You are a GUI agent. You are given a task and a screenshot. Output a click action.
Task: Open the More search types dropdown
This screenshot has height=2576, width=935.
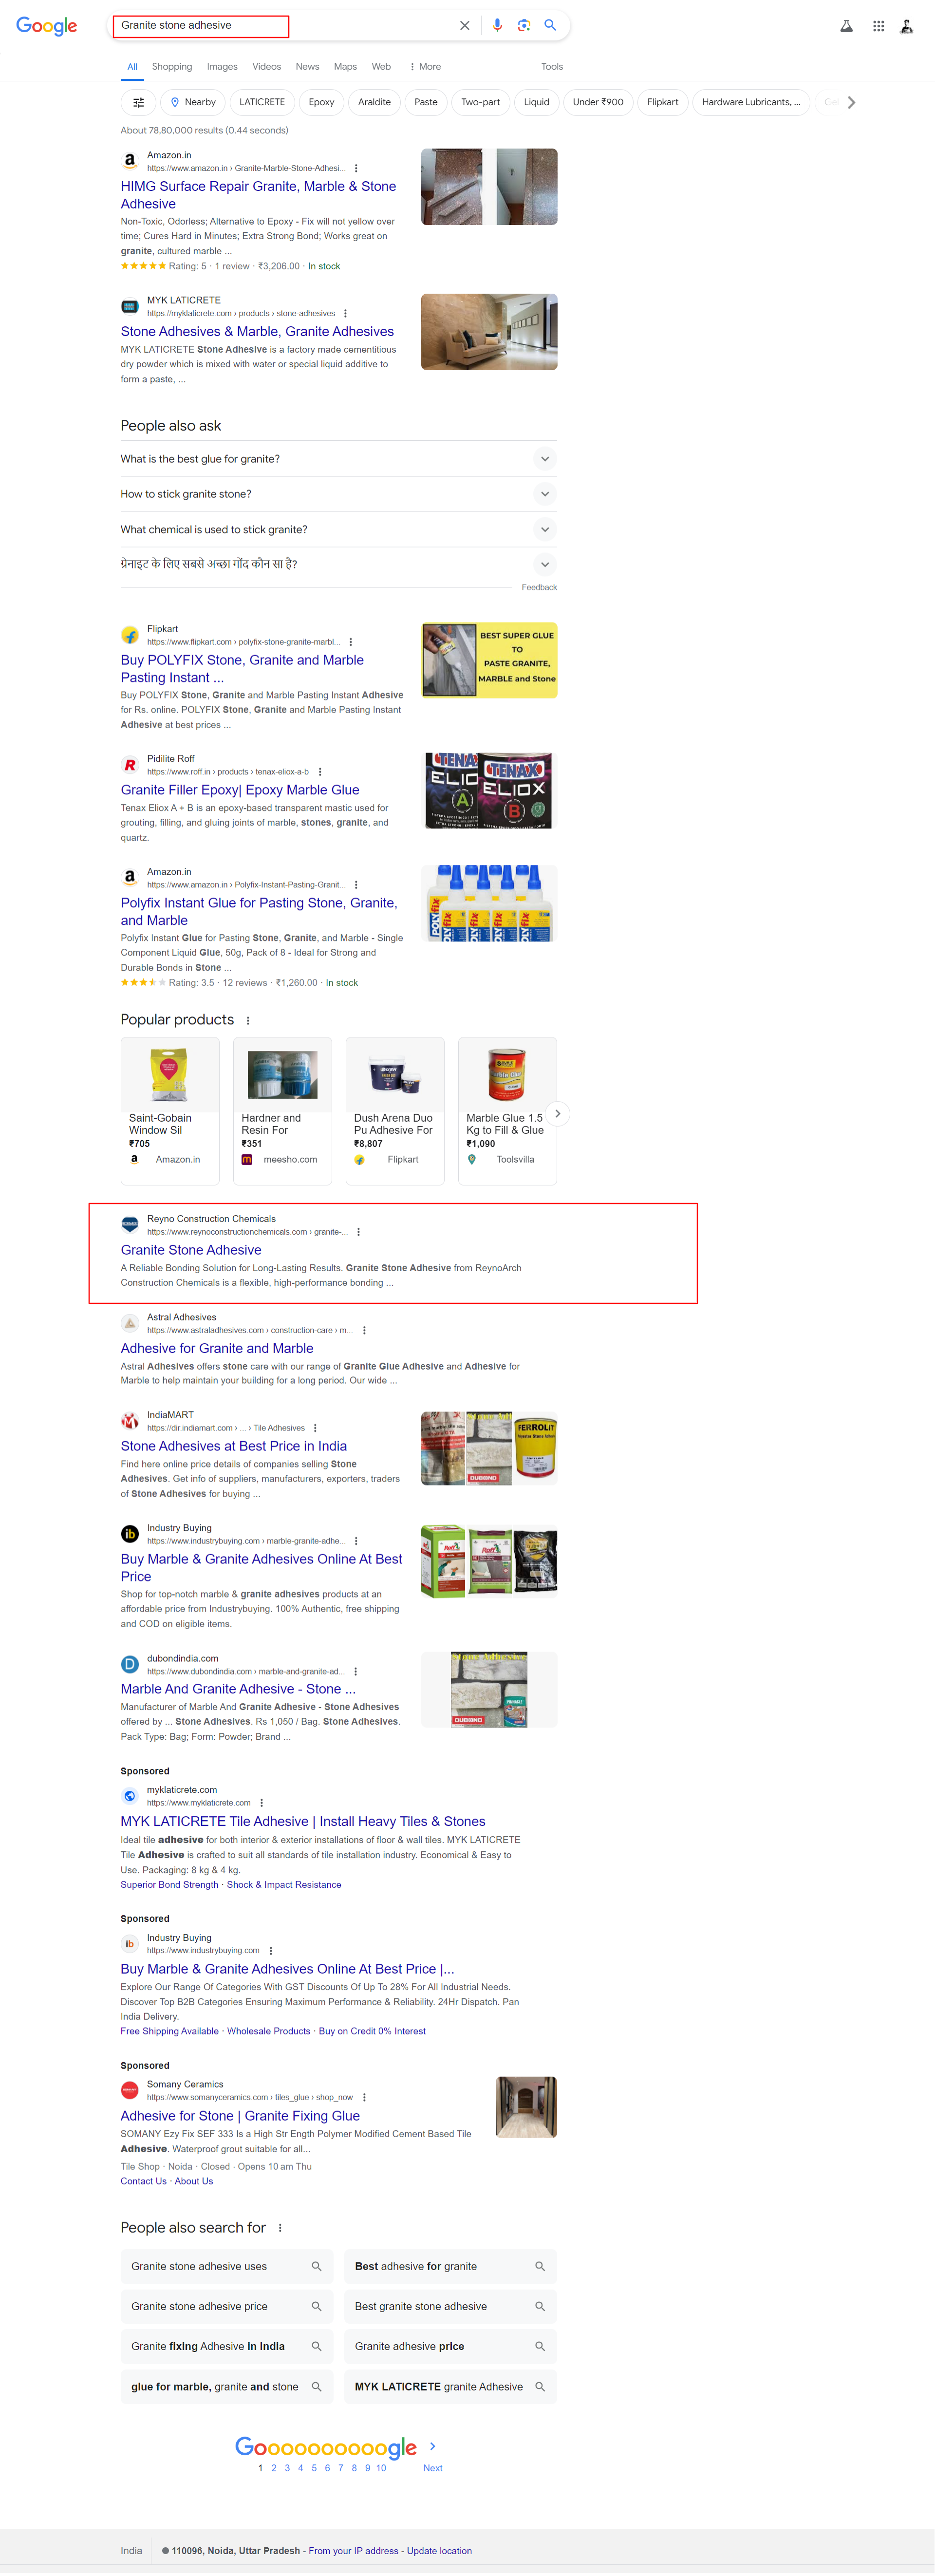click(x=425, y=67)
